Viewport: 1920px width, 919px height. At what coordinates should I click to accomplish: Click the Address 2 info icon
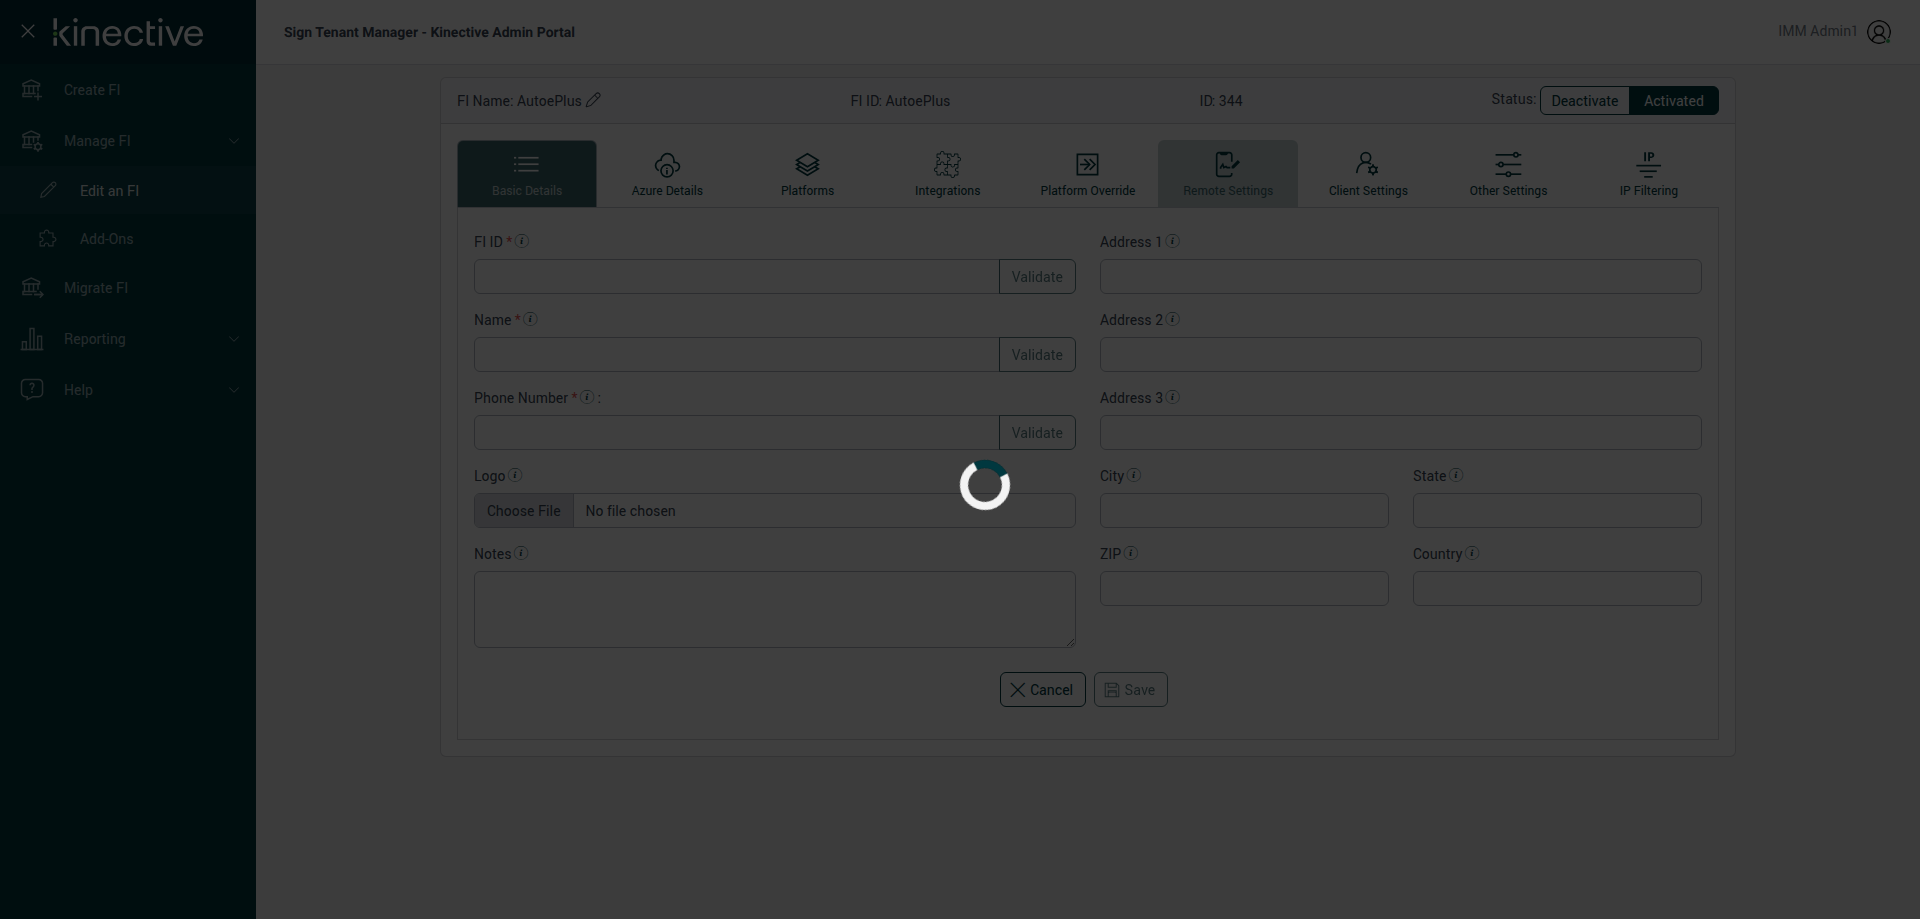tap(1173, 319)
